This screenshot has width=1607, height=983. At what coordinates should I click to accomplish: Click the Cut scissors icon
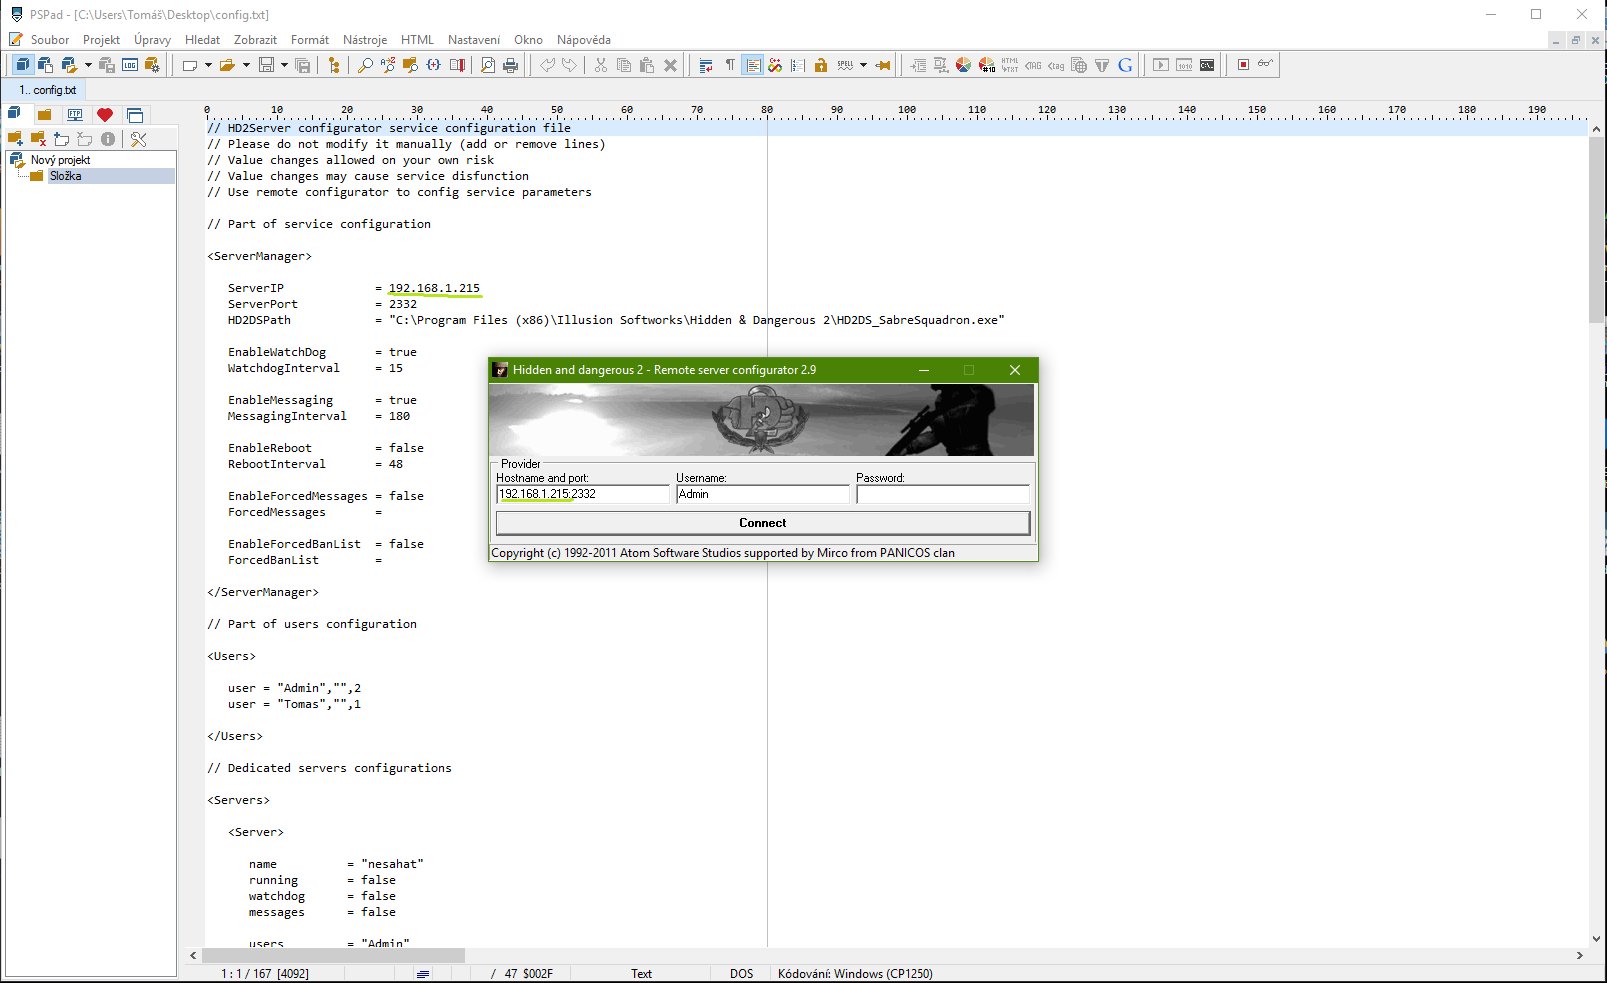point(600,65)
